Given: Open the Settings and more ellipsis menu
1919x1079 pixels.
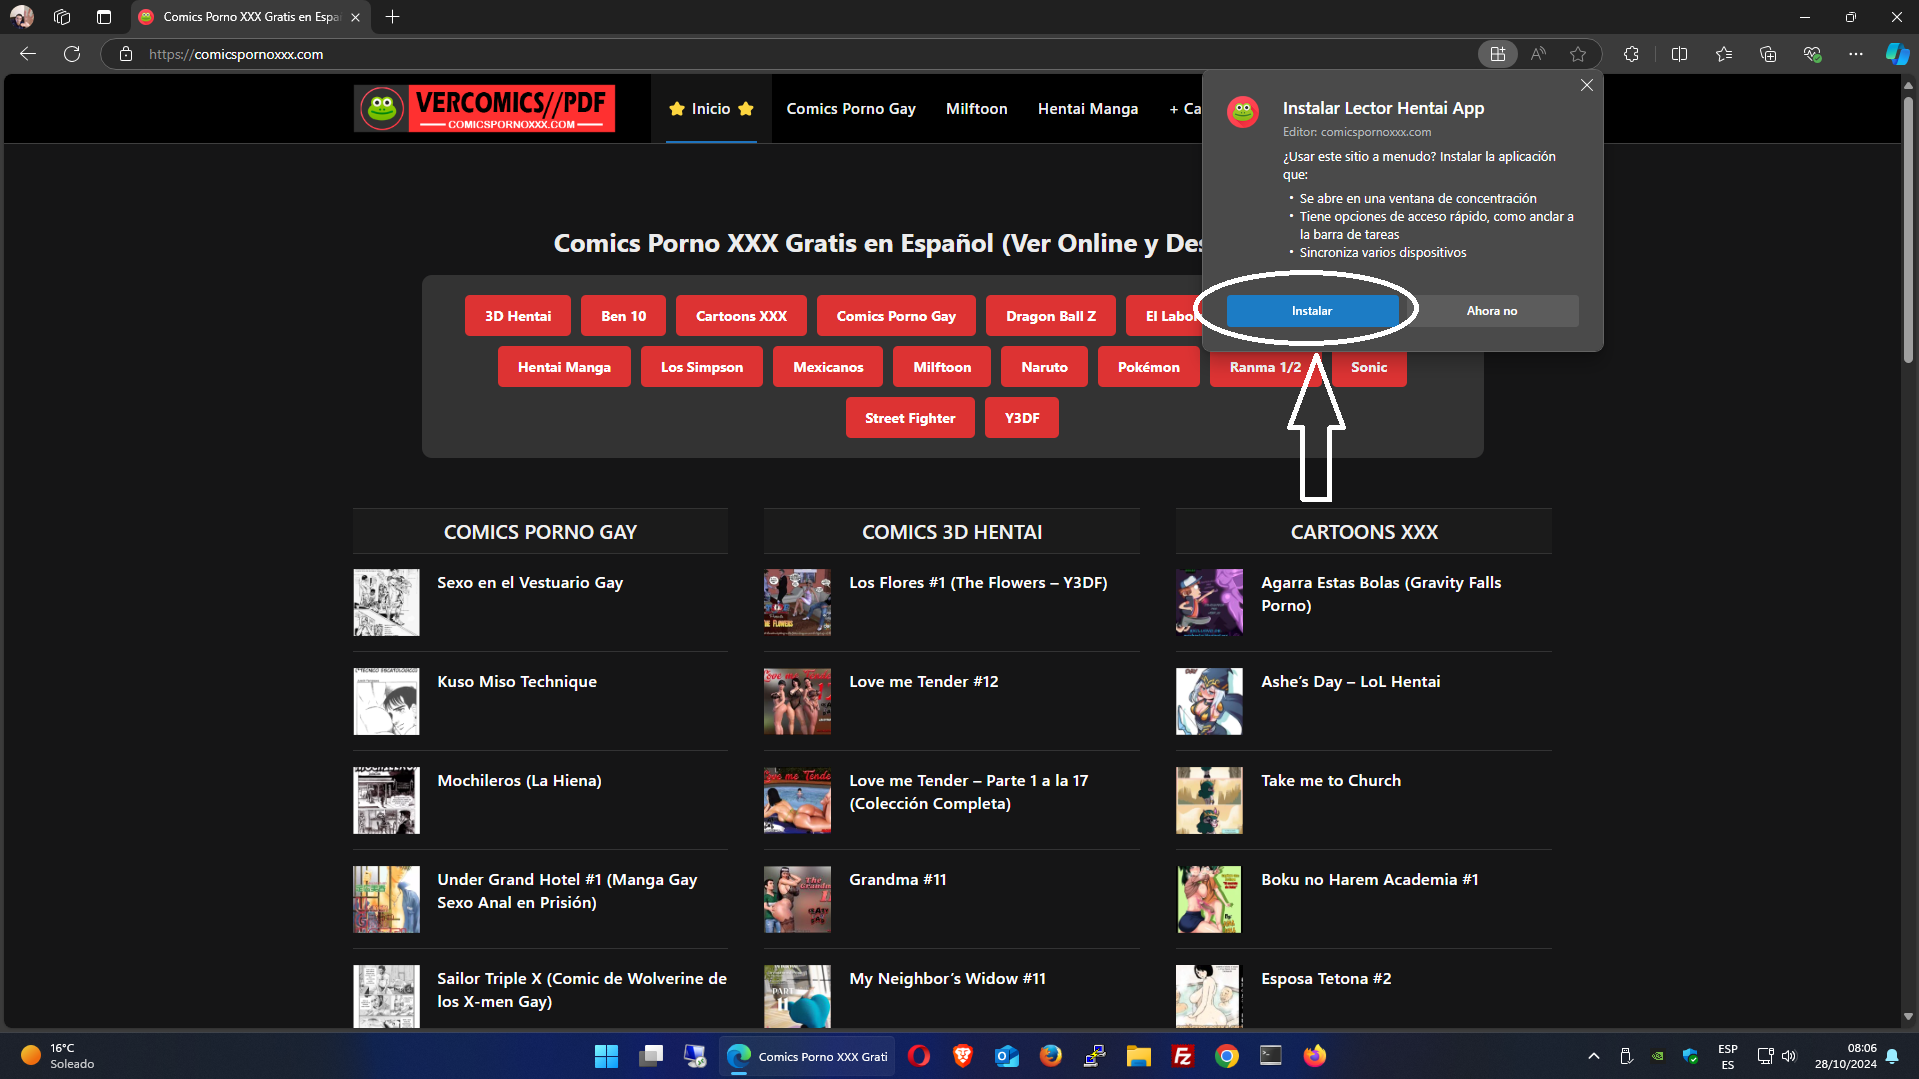Looking at the screenshot, I should pos(1856,54).
